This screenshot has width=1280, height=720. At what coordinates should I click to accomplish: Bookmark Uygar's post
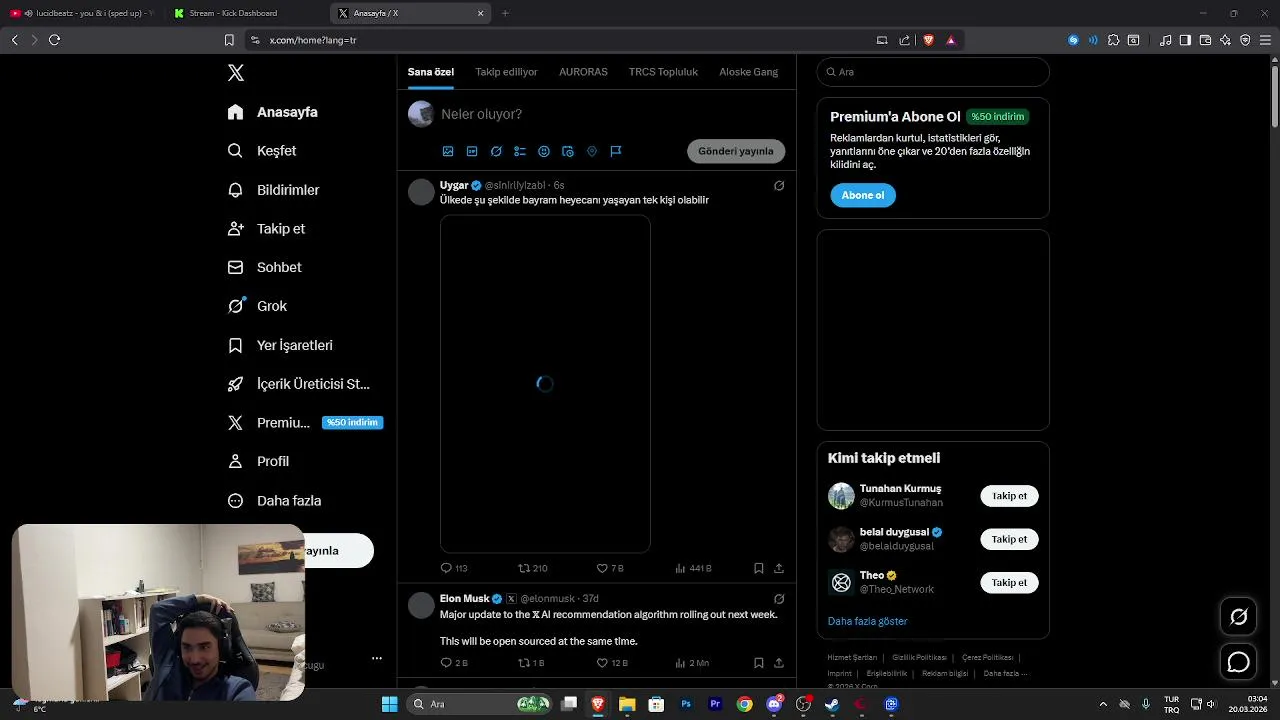[759, 568]
